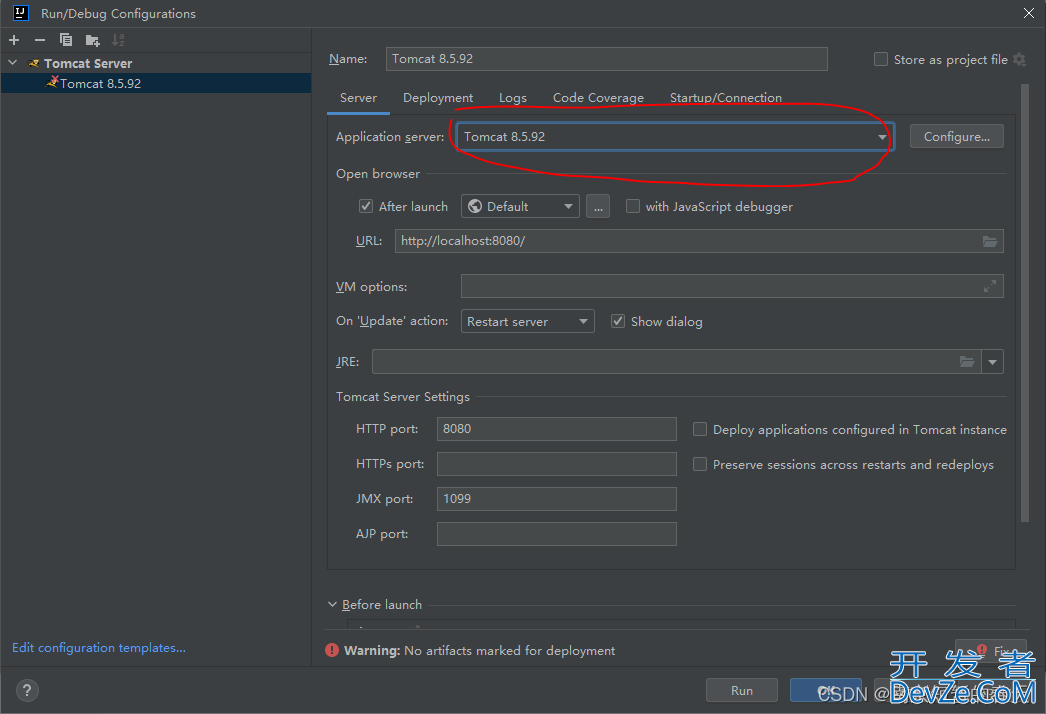Add a new run configuration
The width and height of the screenshot is (1046, 714).
[x=14, y=40]
